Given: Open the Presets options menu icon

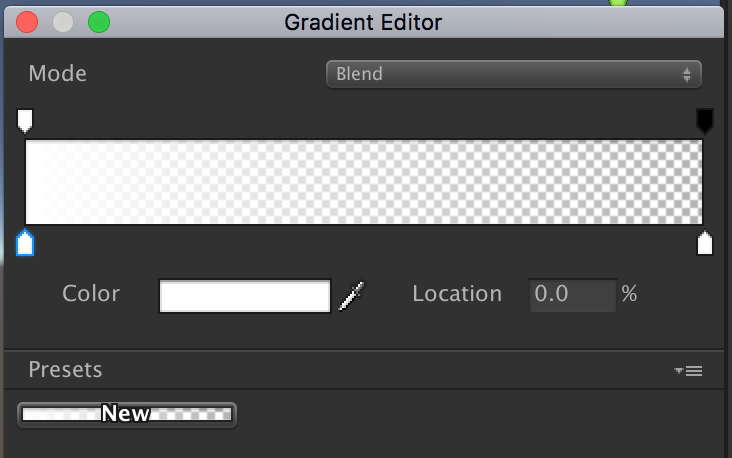Looking at the screenshot, I should click(689, 371).
